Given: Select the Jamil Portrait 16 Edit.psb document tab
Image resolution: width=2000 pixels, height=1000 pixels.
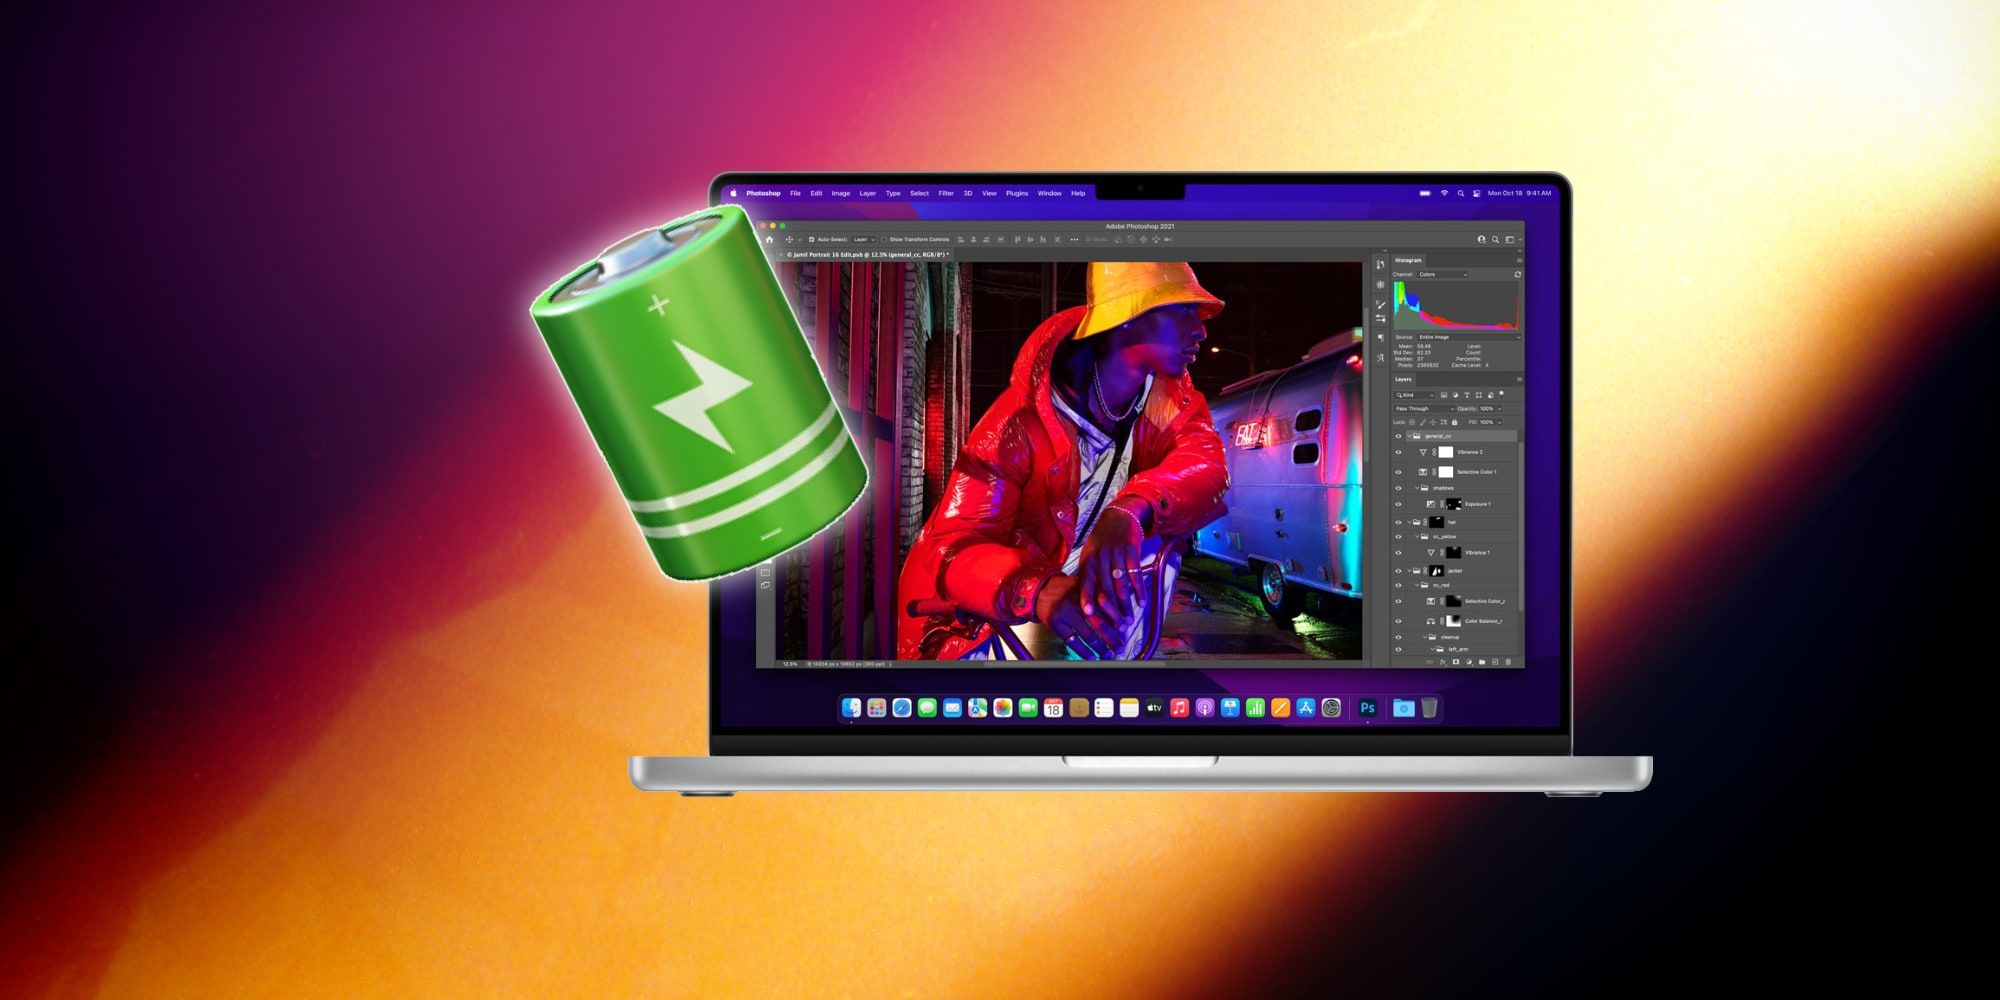Looking at the screenshot, I should coord(867,255).
